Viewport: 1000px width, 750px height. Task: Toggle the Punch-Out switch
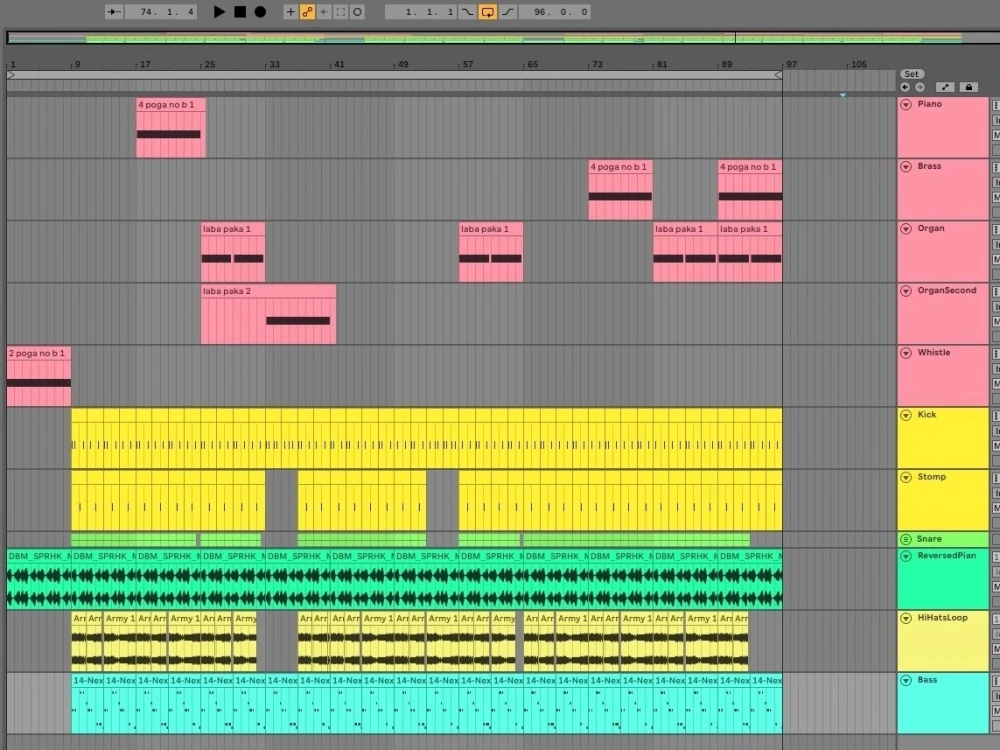pyautogui.click(x=508, y=11)
